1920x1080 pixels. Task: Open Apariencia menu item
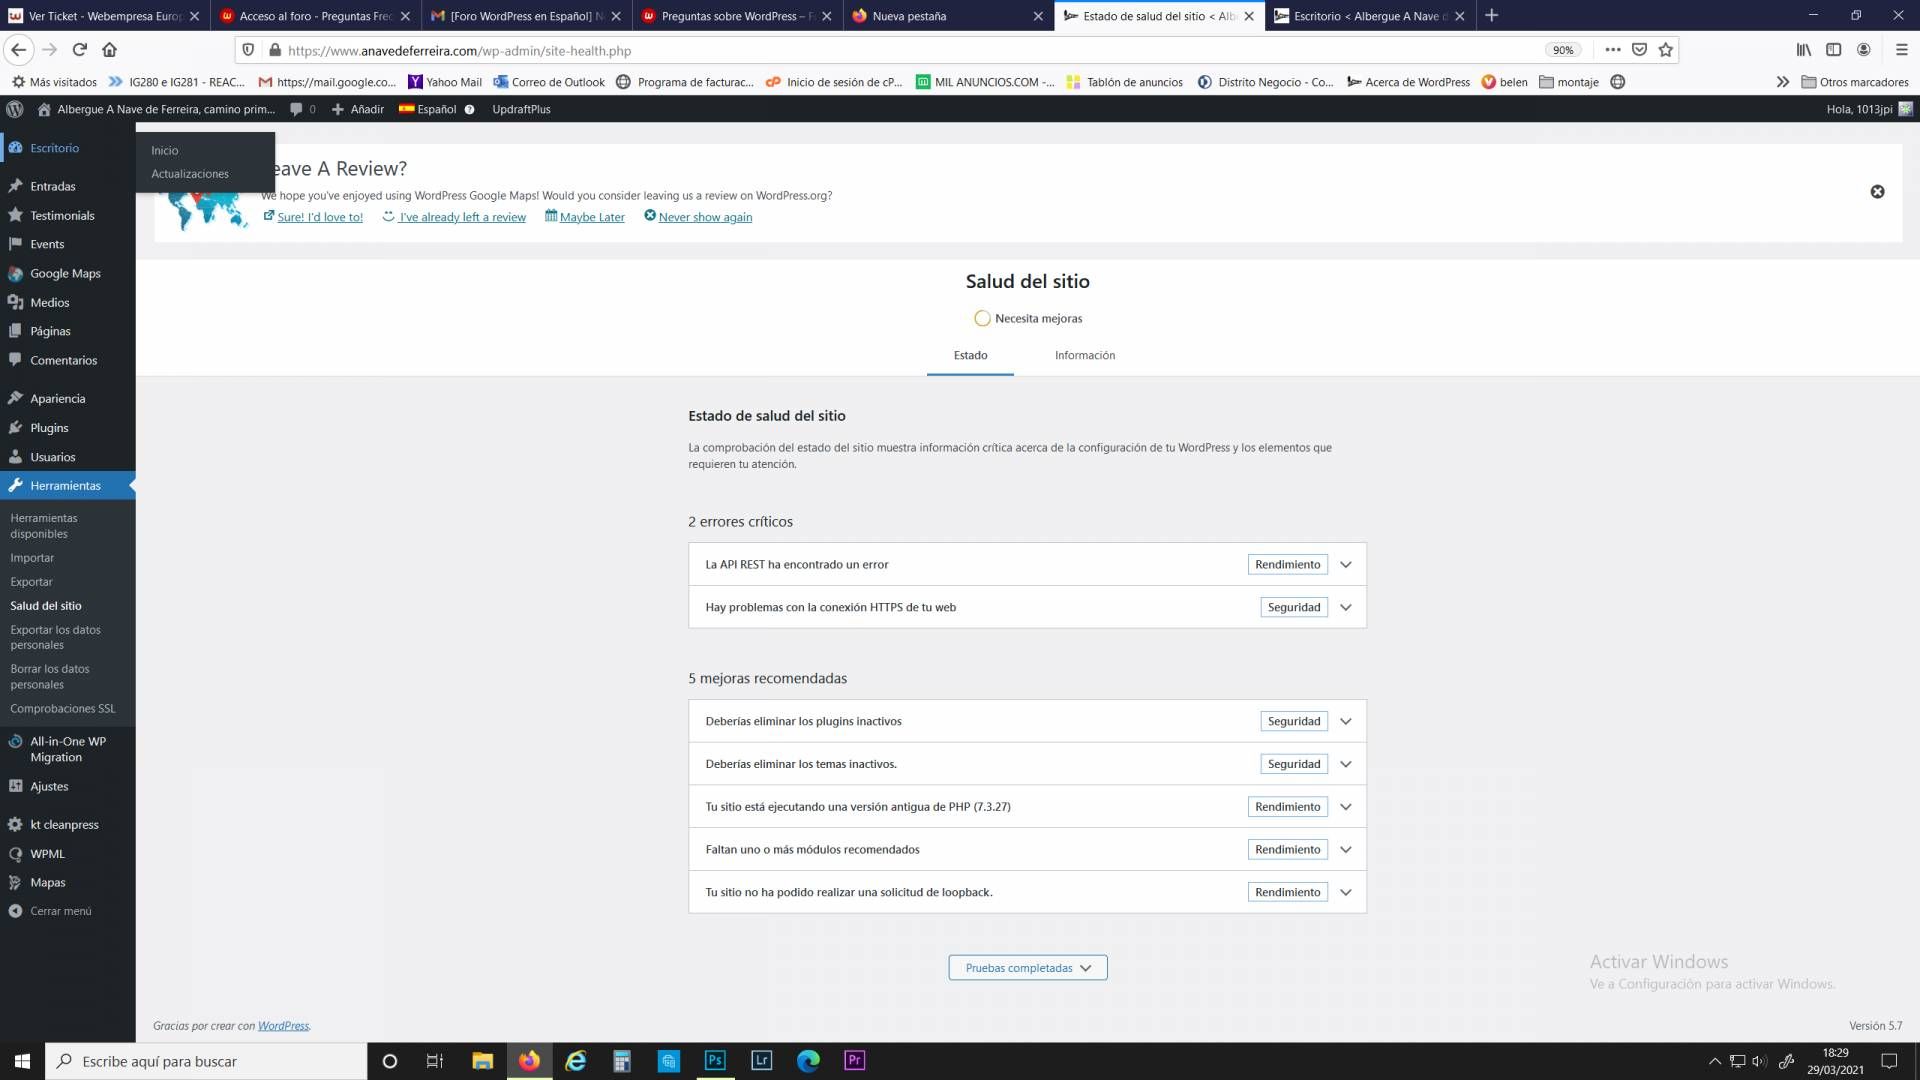57,398
